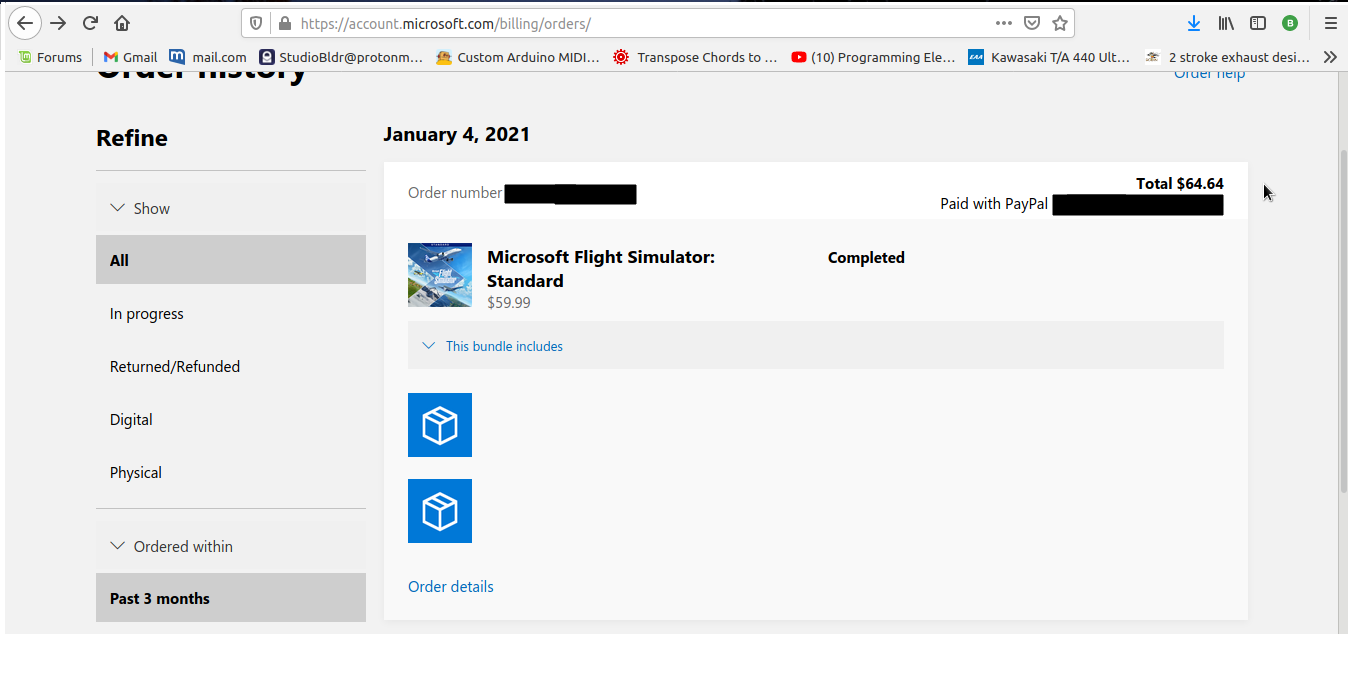Click the Order number label
The image size is (1348, 692).
click(455, 193)
